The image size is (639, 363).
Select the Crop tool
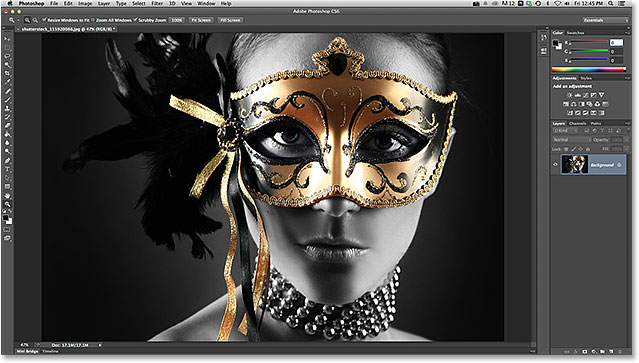7,73
